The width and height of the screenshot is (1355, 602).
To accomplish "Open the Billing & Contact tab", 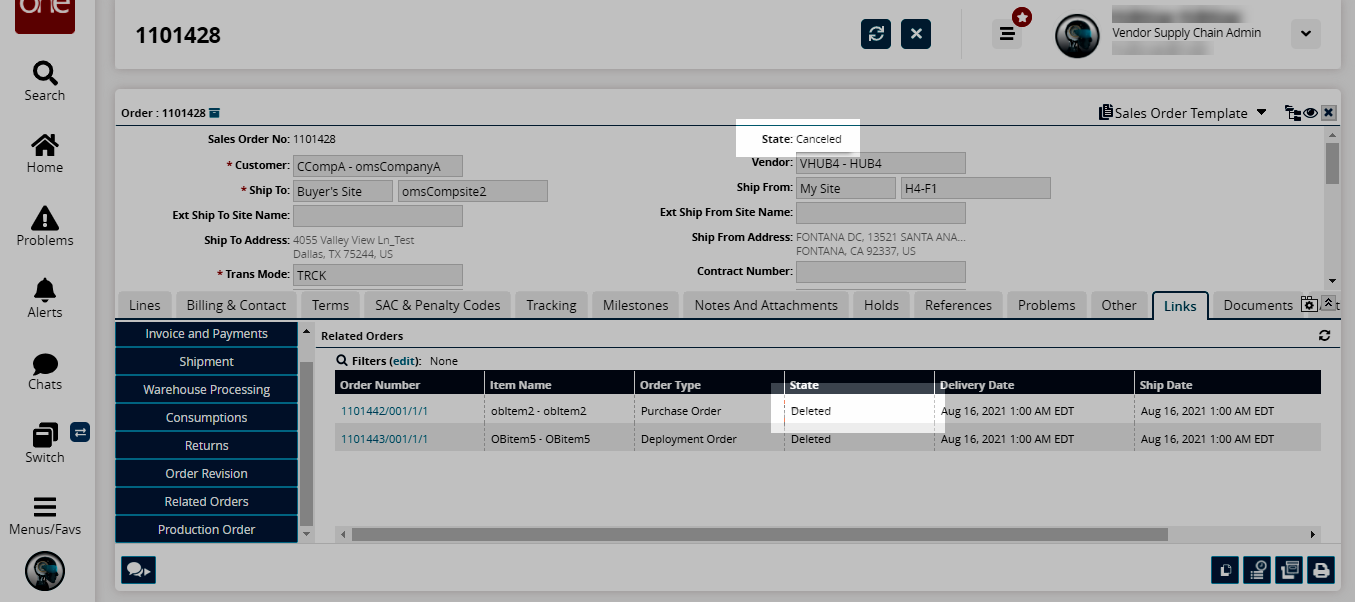I will [x=236, y=305].
